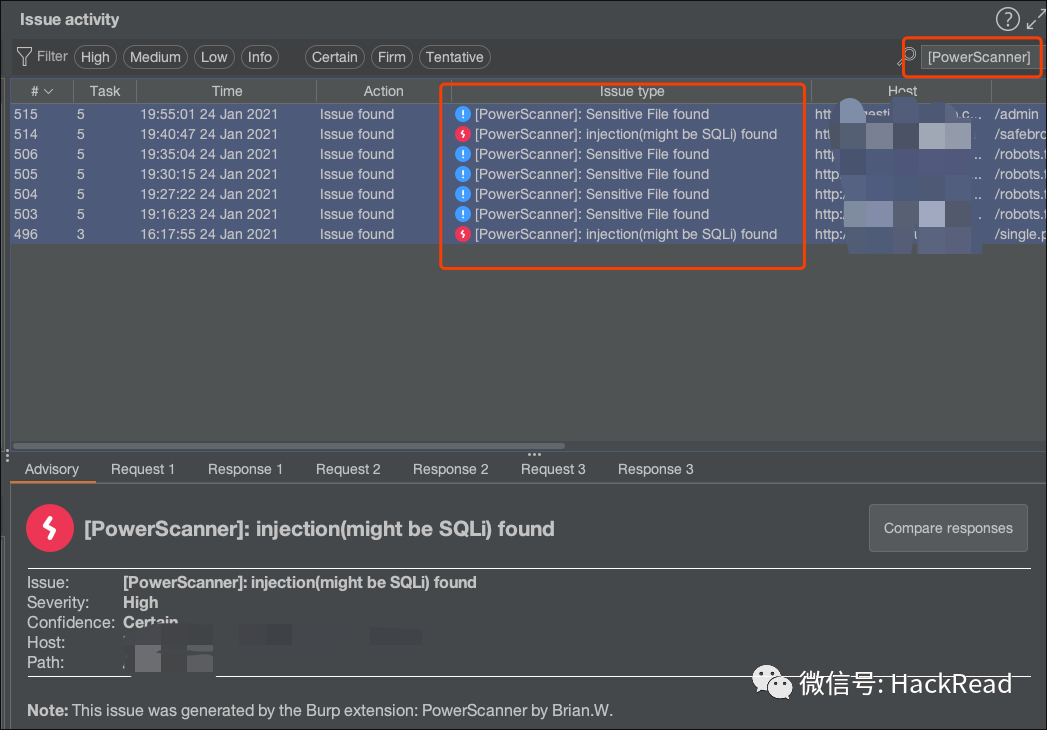Sort by the Time column header
The width and height of the screenshot is (1047, 730).
pyautogui.click(x=227, y=91)
